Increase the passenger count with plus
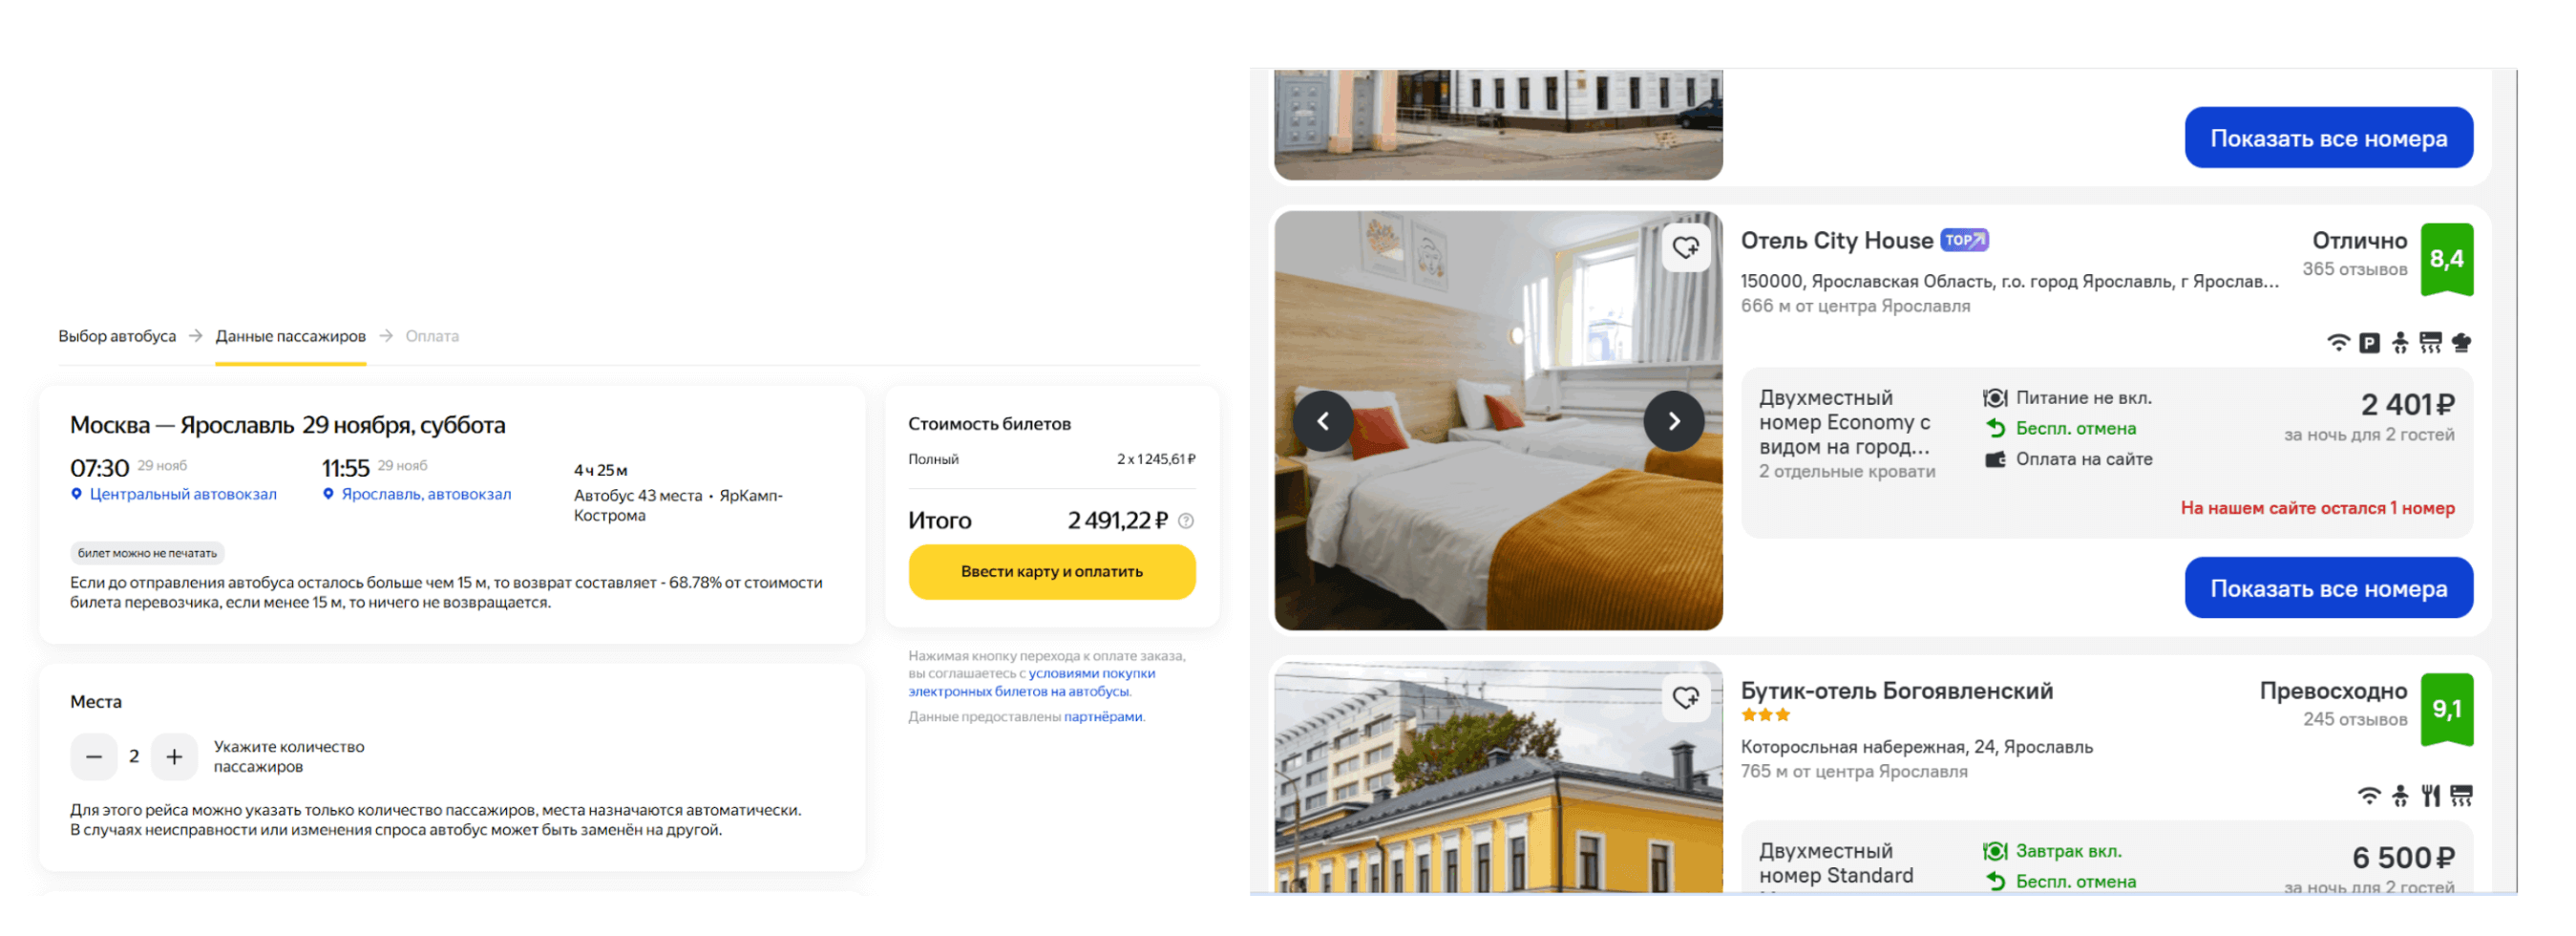Screen dimensions: 2576x936 [x=174, y=756]
